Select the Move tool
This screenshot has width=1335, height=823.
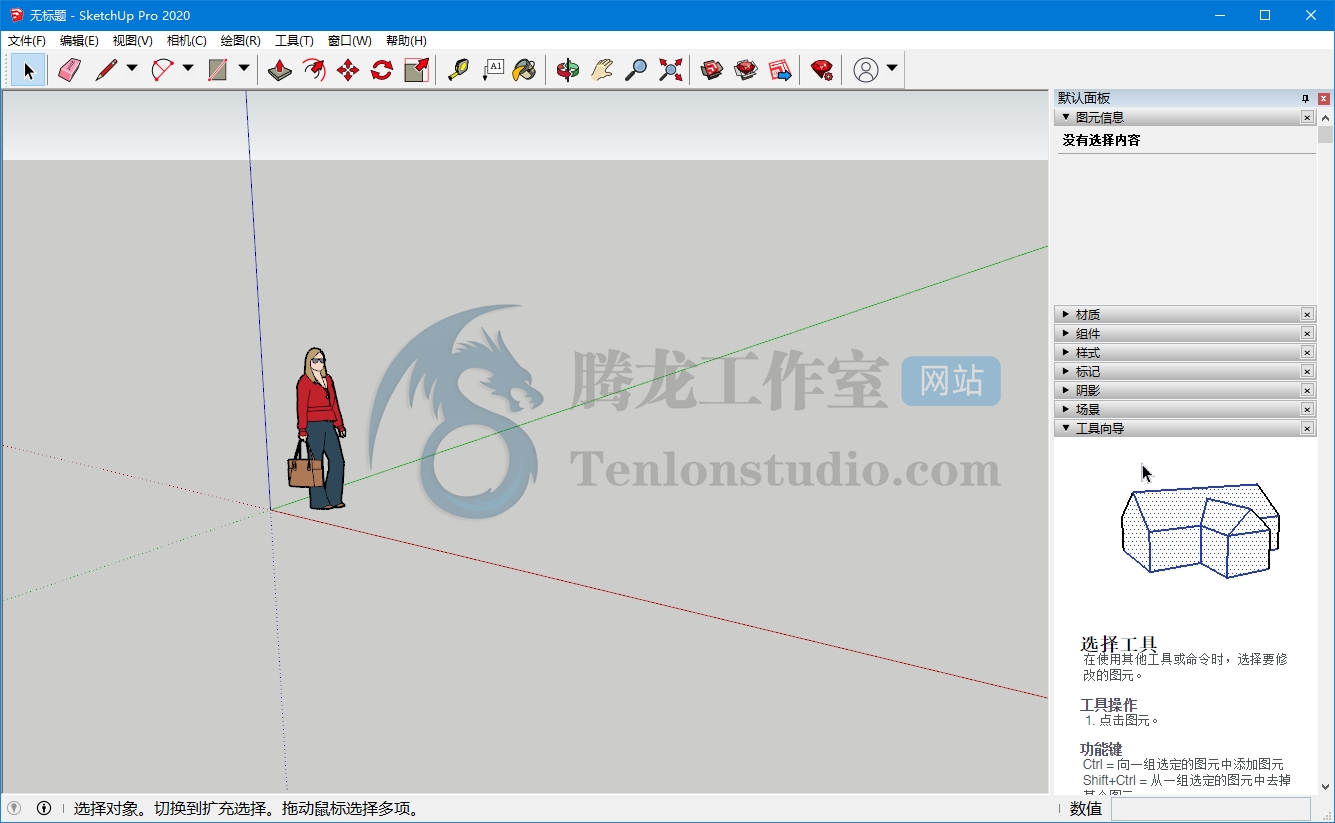(348, 70)
